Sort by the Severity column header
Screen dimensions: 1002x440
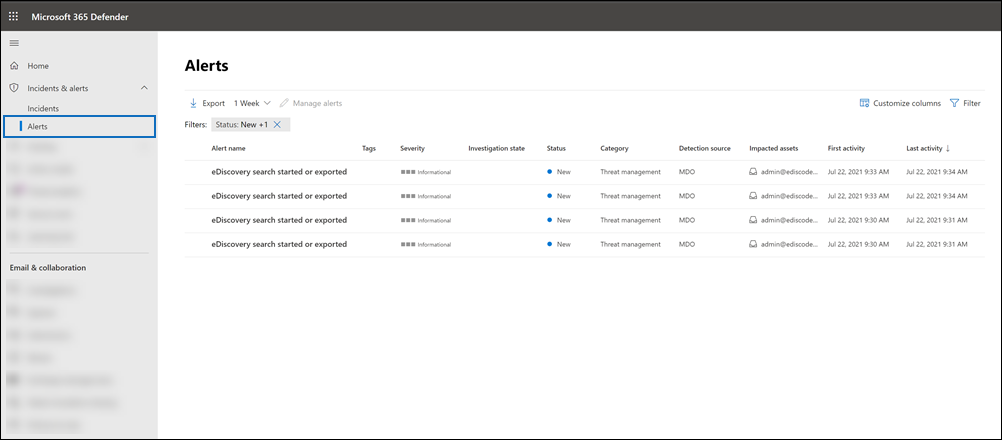click(x=412, y=148)
